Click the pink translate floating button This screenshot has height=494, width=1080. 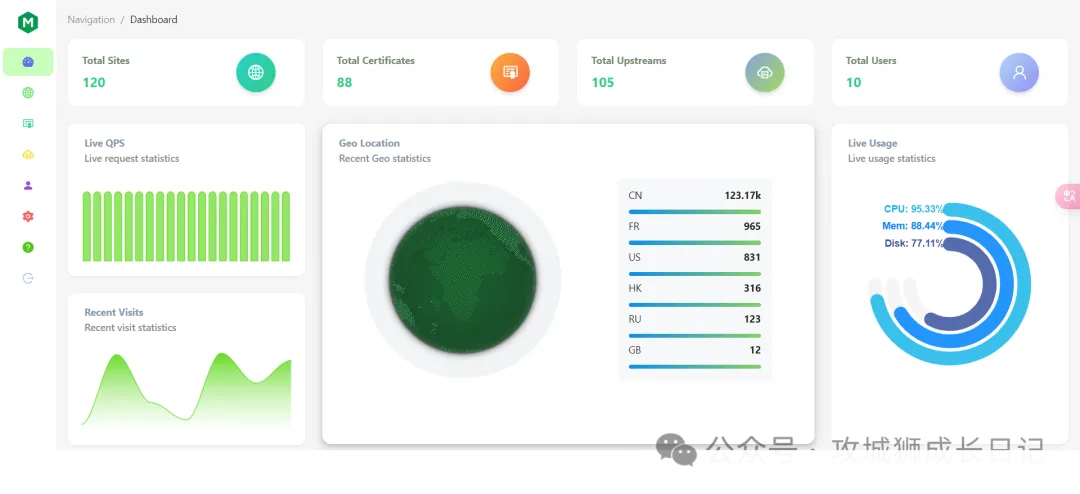[x=1068, y=197]
